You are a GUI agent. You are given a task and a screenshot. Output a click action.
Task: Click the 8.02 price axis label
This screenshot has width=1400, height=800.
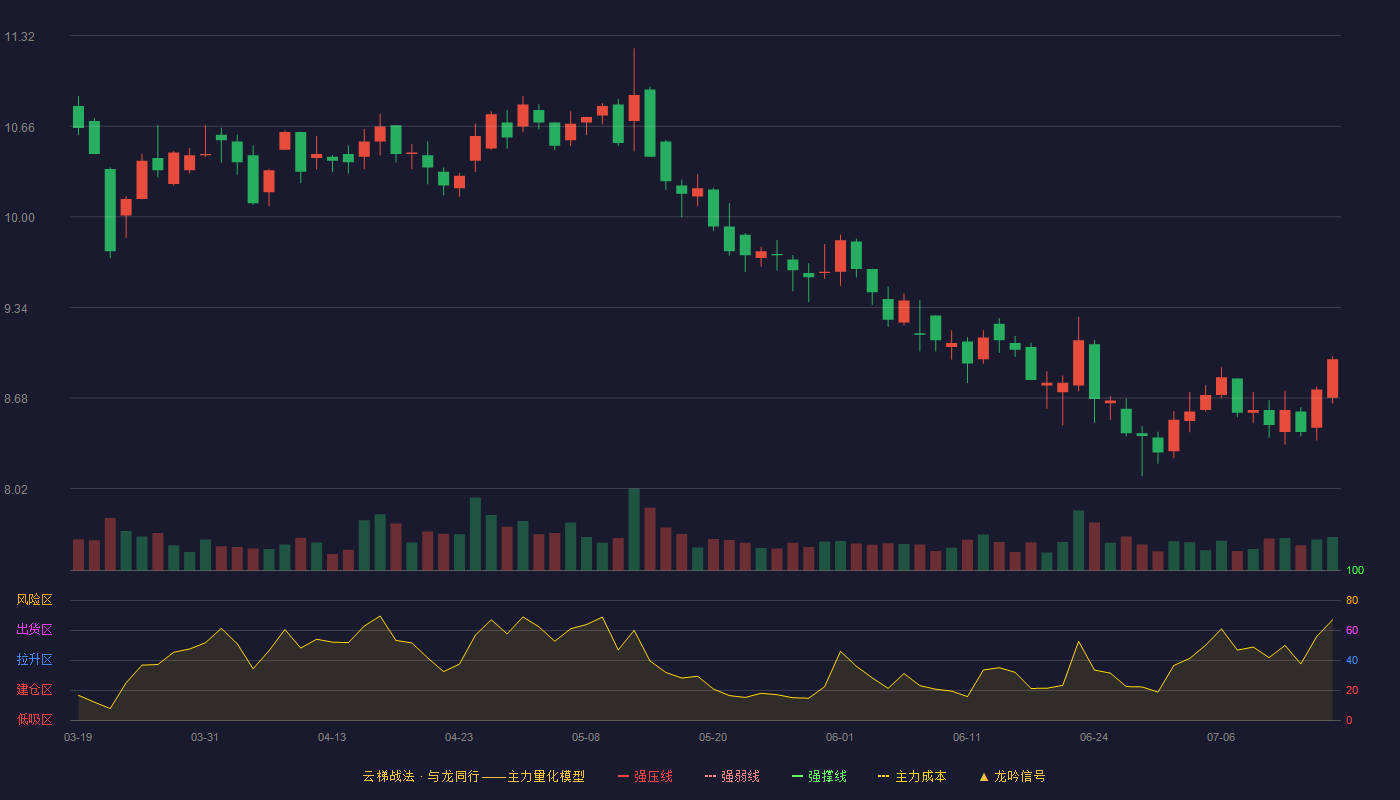(19, 490)
